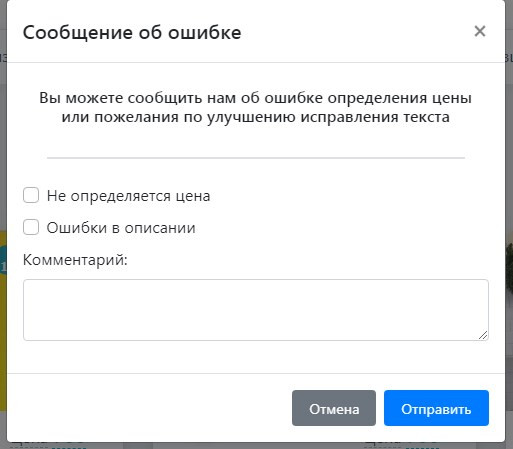The height and width of the screenshot is (449, 513).
Task: Click the teal badge at left edge
Action: tap(3, 260)
